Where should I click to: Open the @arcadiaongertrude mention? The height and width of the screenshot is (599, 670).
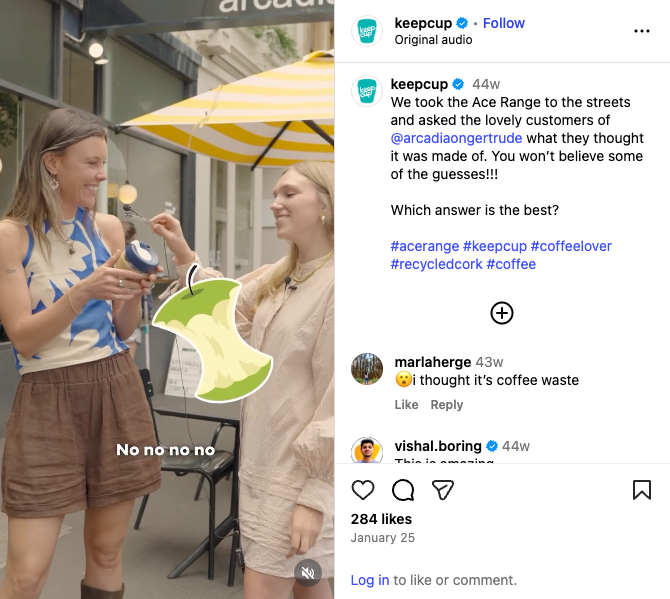[456, 138]
